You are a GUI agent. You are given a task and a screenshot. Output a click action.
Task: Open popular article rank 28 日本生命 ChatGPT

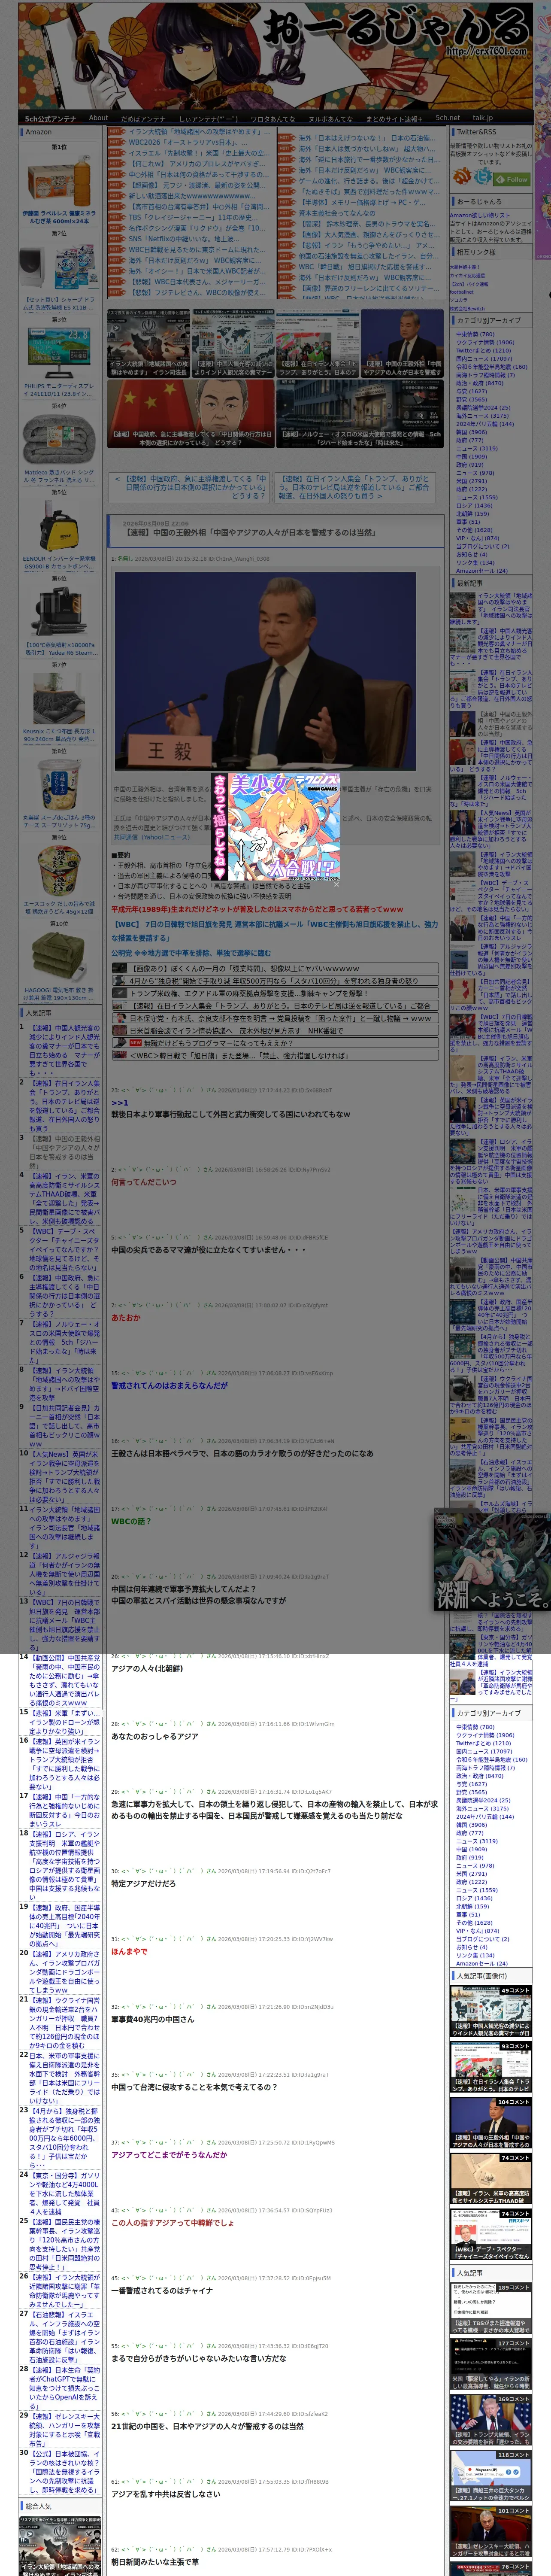64,2387
